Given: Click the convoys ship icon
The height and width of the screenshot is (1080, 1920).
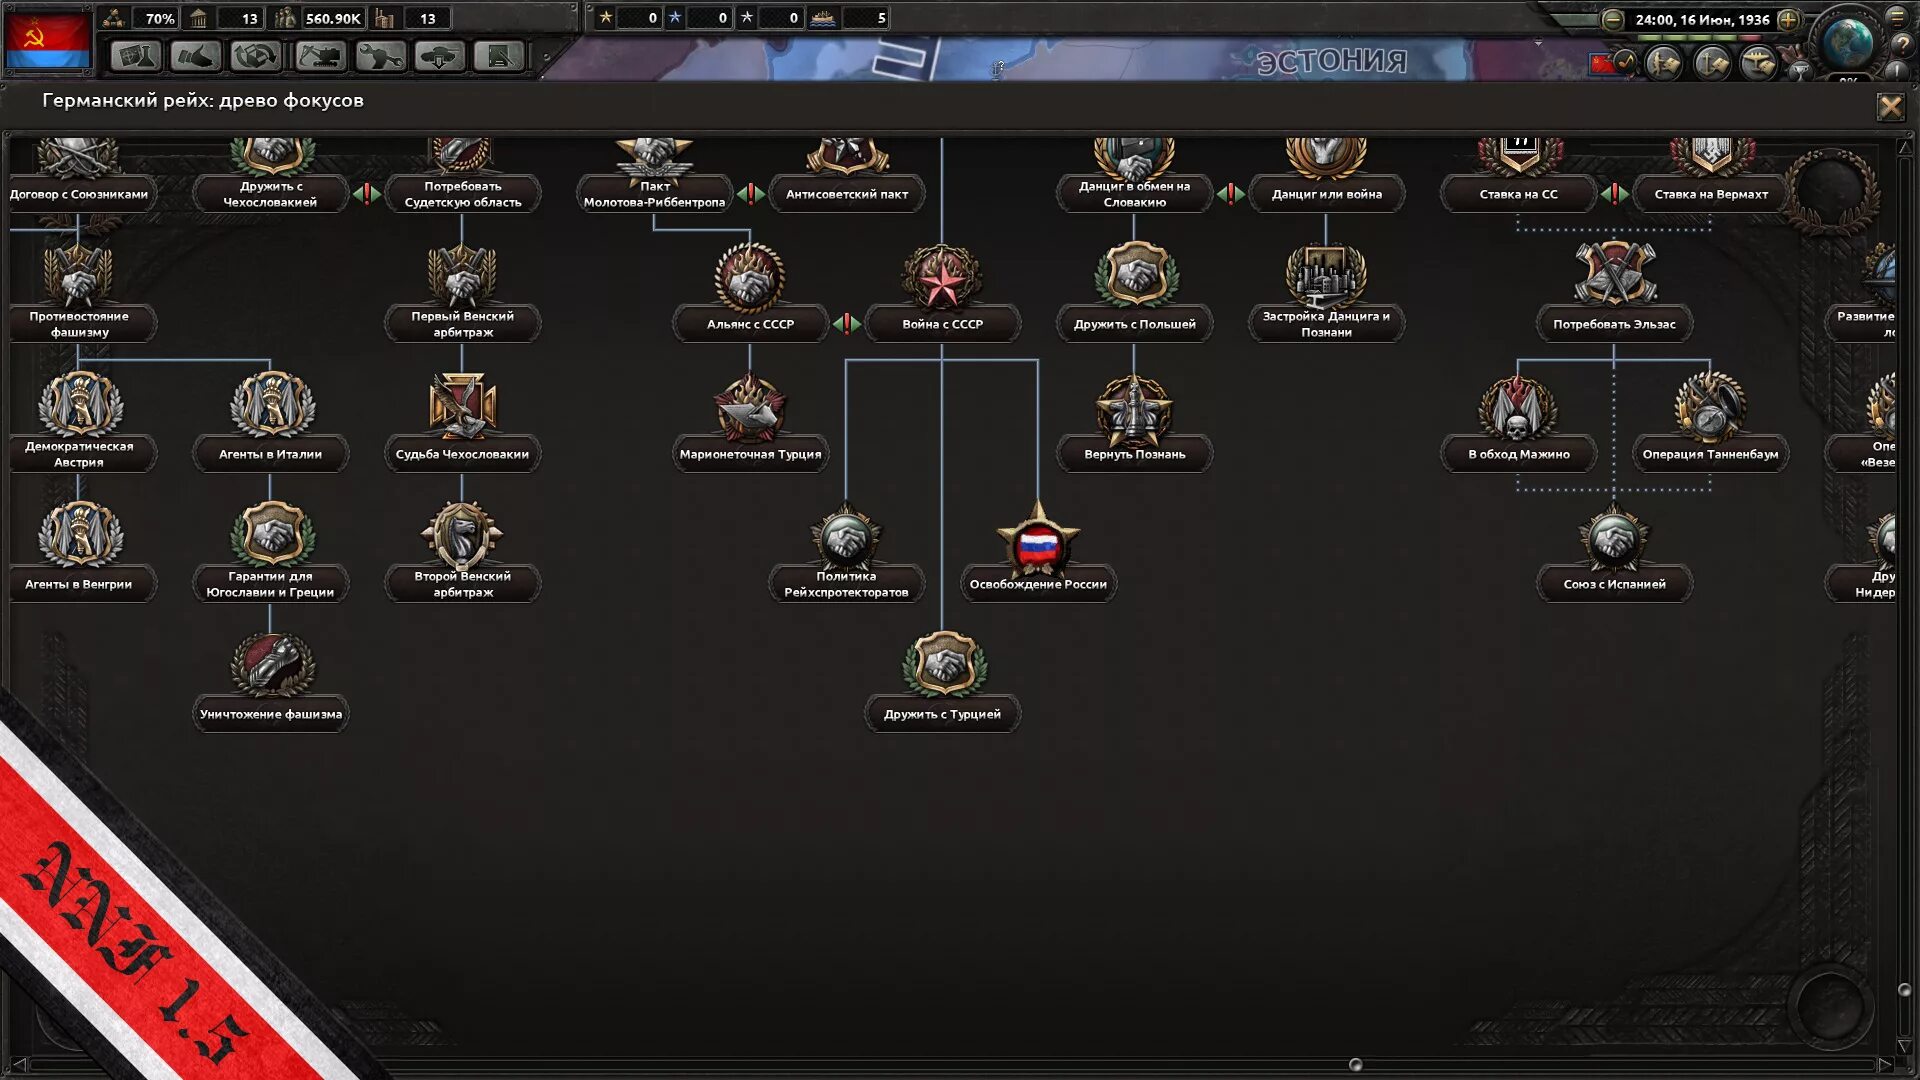Looking at the screenshot, I should click(x=823, y=18).
